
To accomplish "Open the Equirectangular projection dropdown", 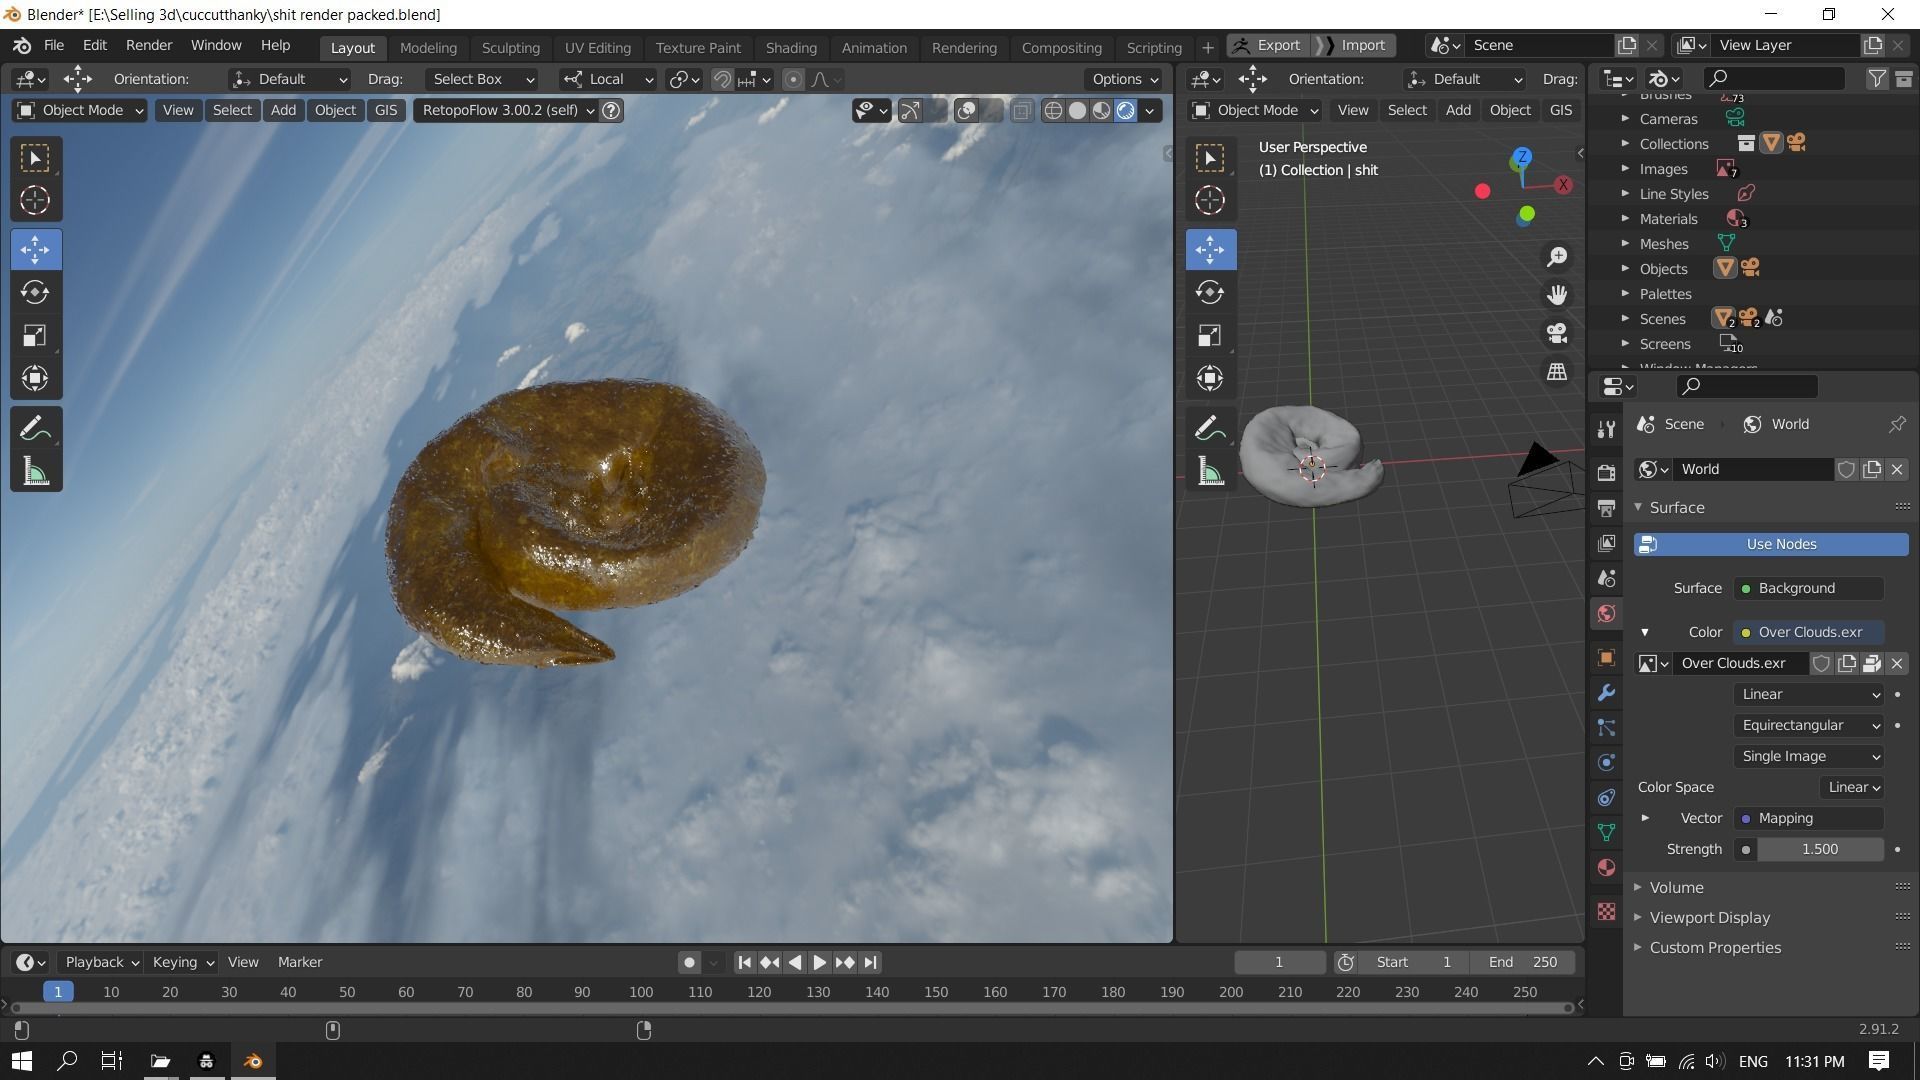I will point(1809,725).
